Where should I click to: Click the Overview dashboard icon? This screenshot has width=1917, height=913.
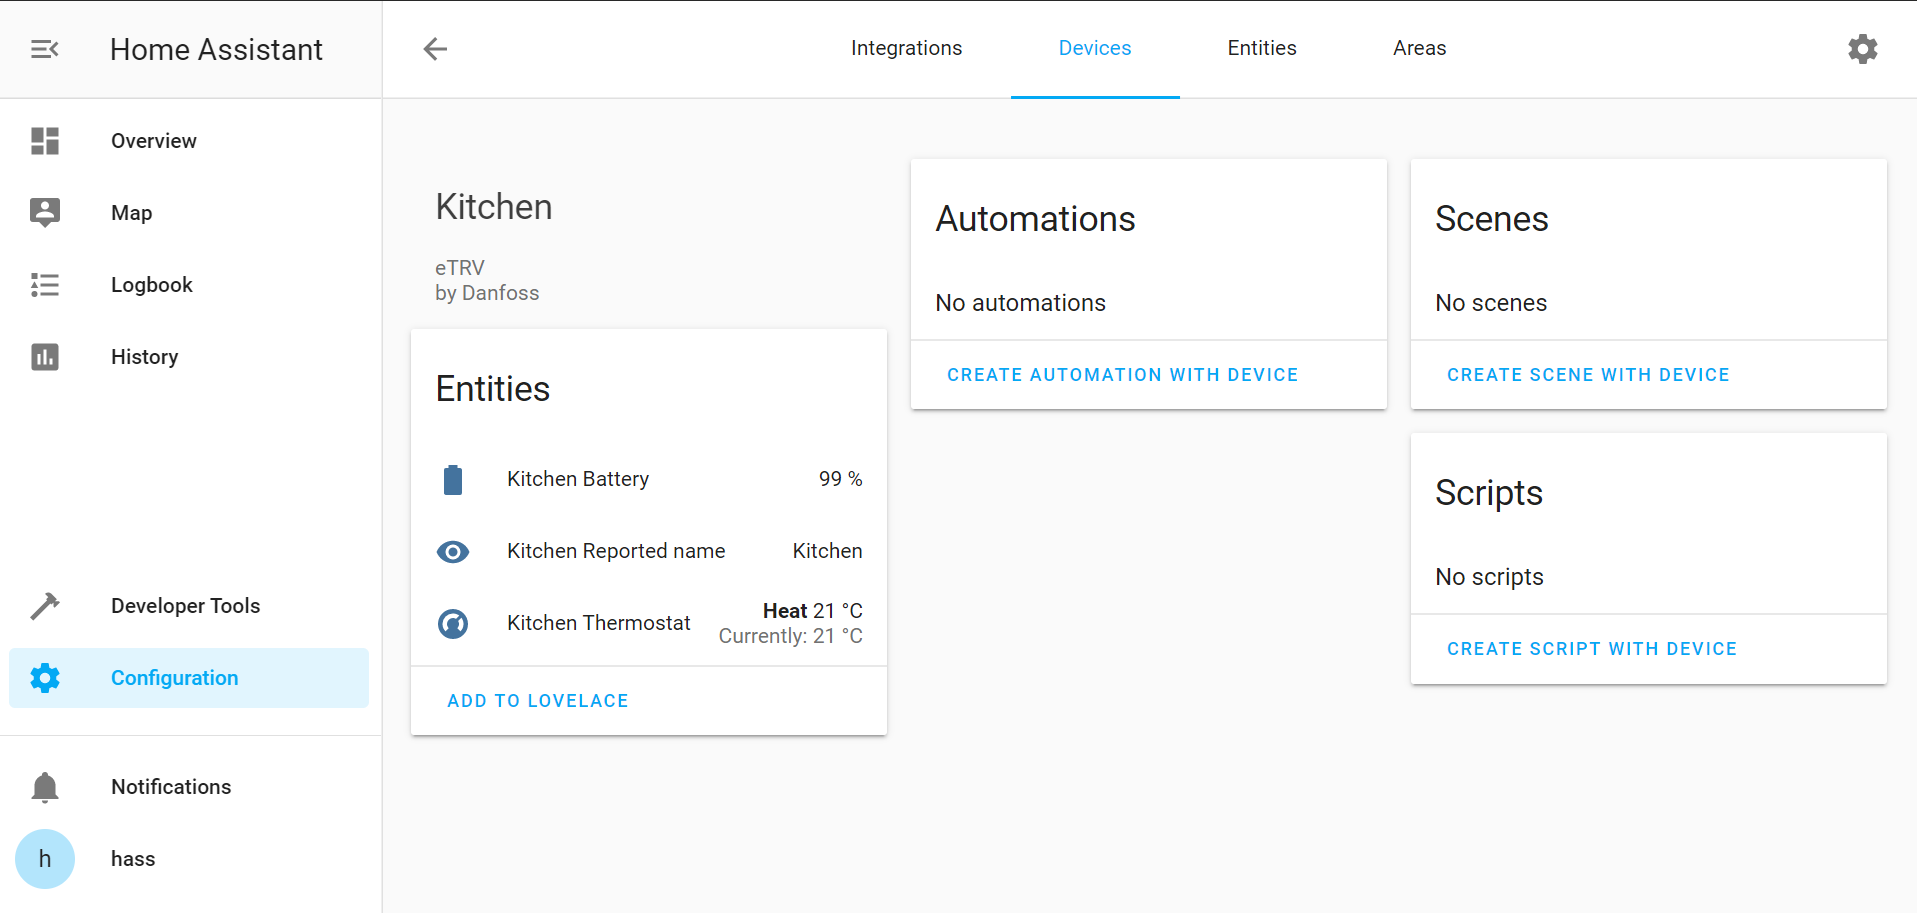pos(45,141)
